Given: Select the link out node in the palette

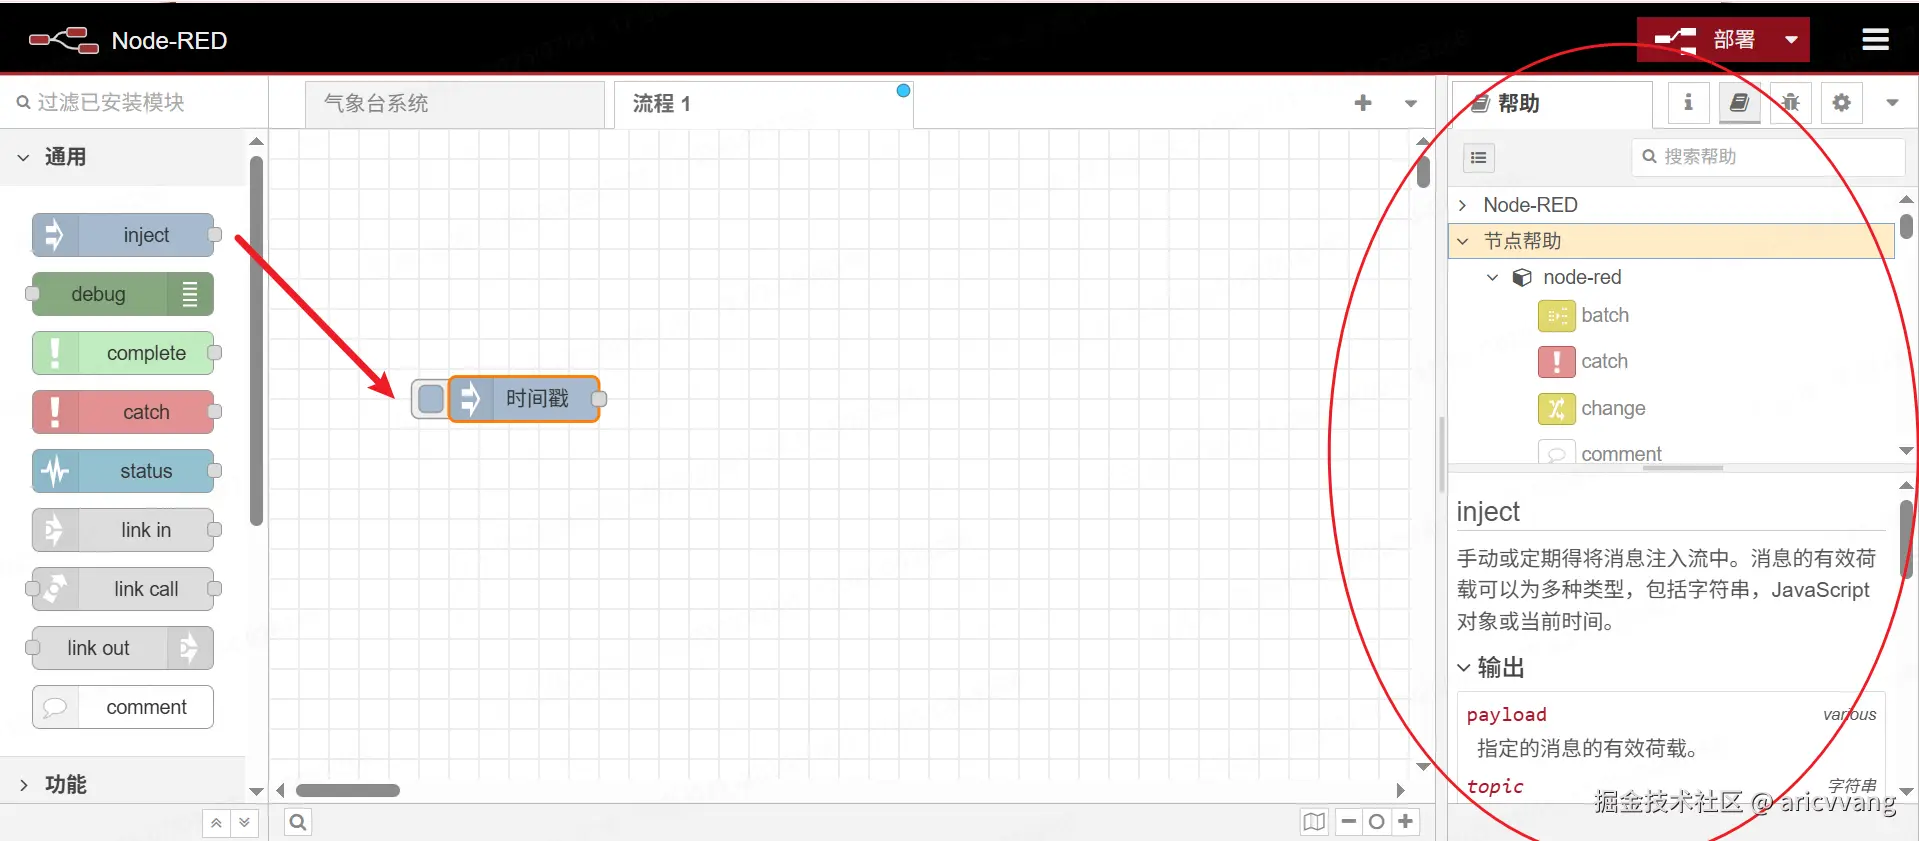Looking at the screenshot, I should point(122,648).
